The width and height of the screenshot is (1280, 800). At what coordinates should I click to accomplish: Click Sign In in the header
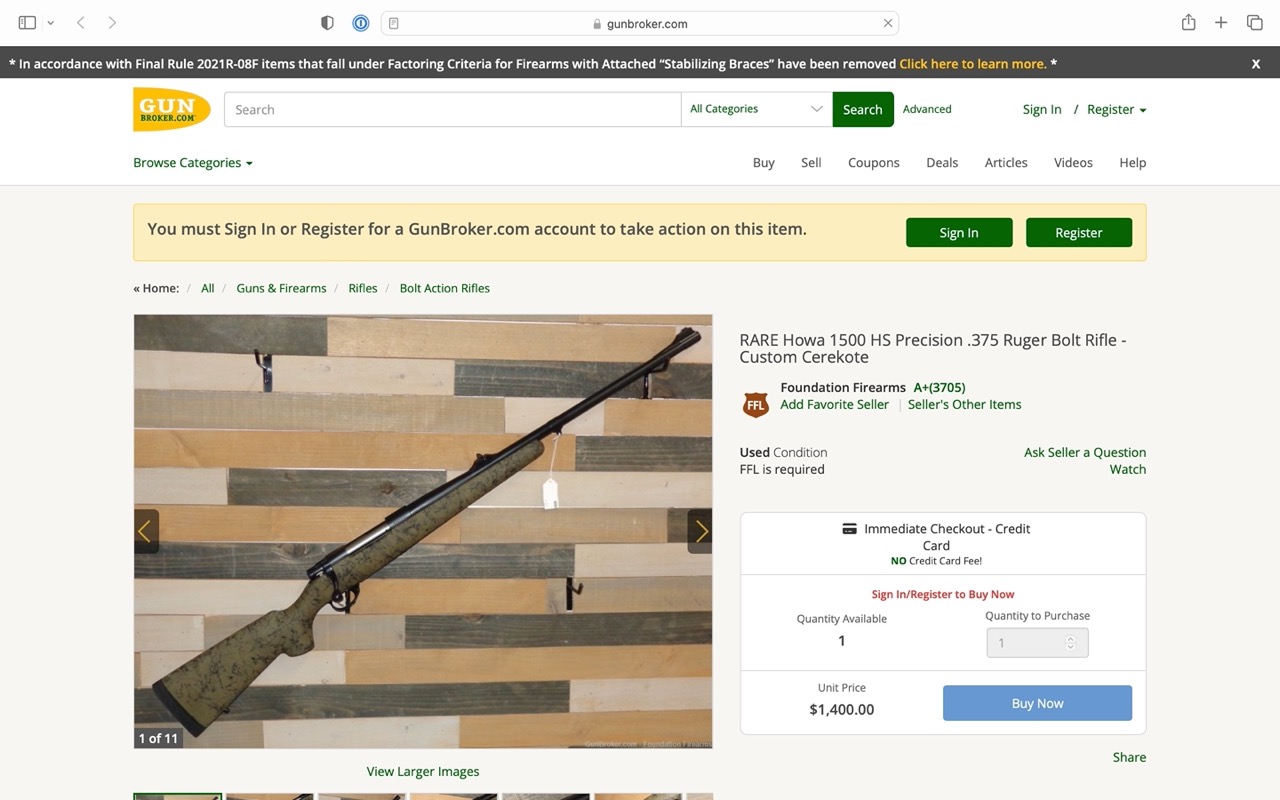[x=1042, y=109]
